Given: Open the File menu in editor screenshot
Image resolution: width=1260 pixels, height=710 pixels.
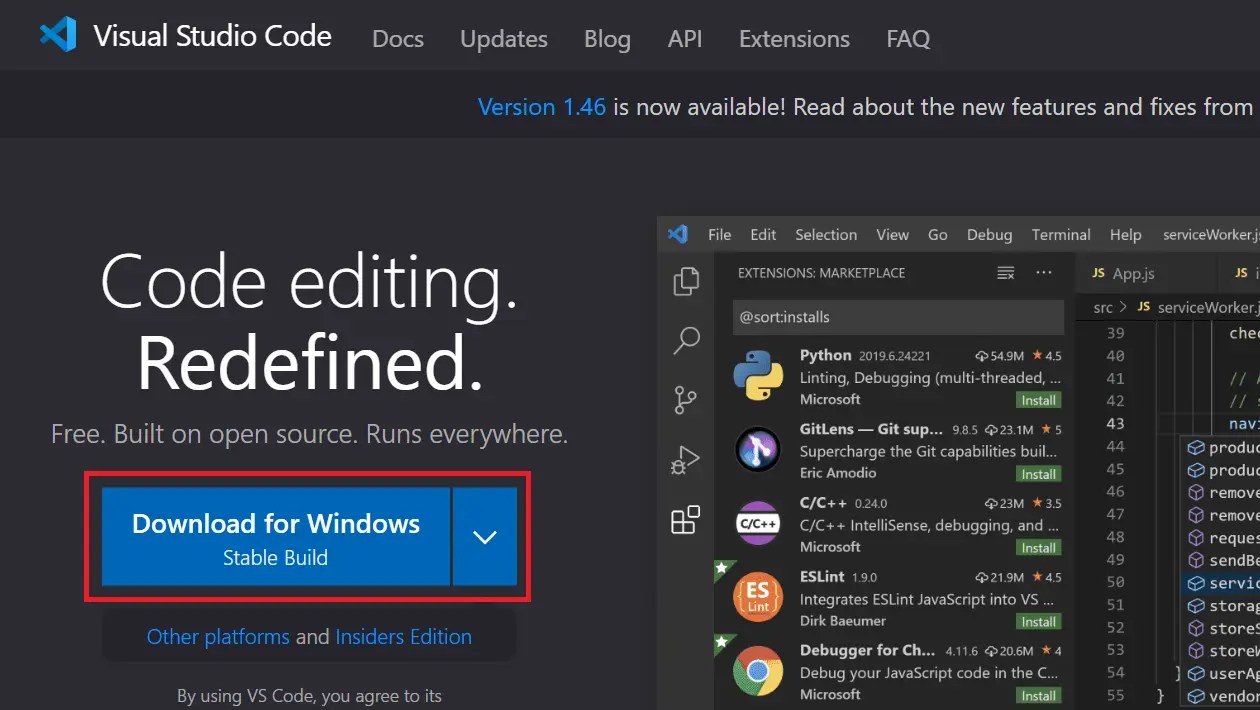Looking at the screenshot, I should coord(720,235).
